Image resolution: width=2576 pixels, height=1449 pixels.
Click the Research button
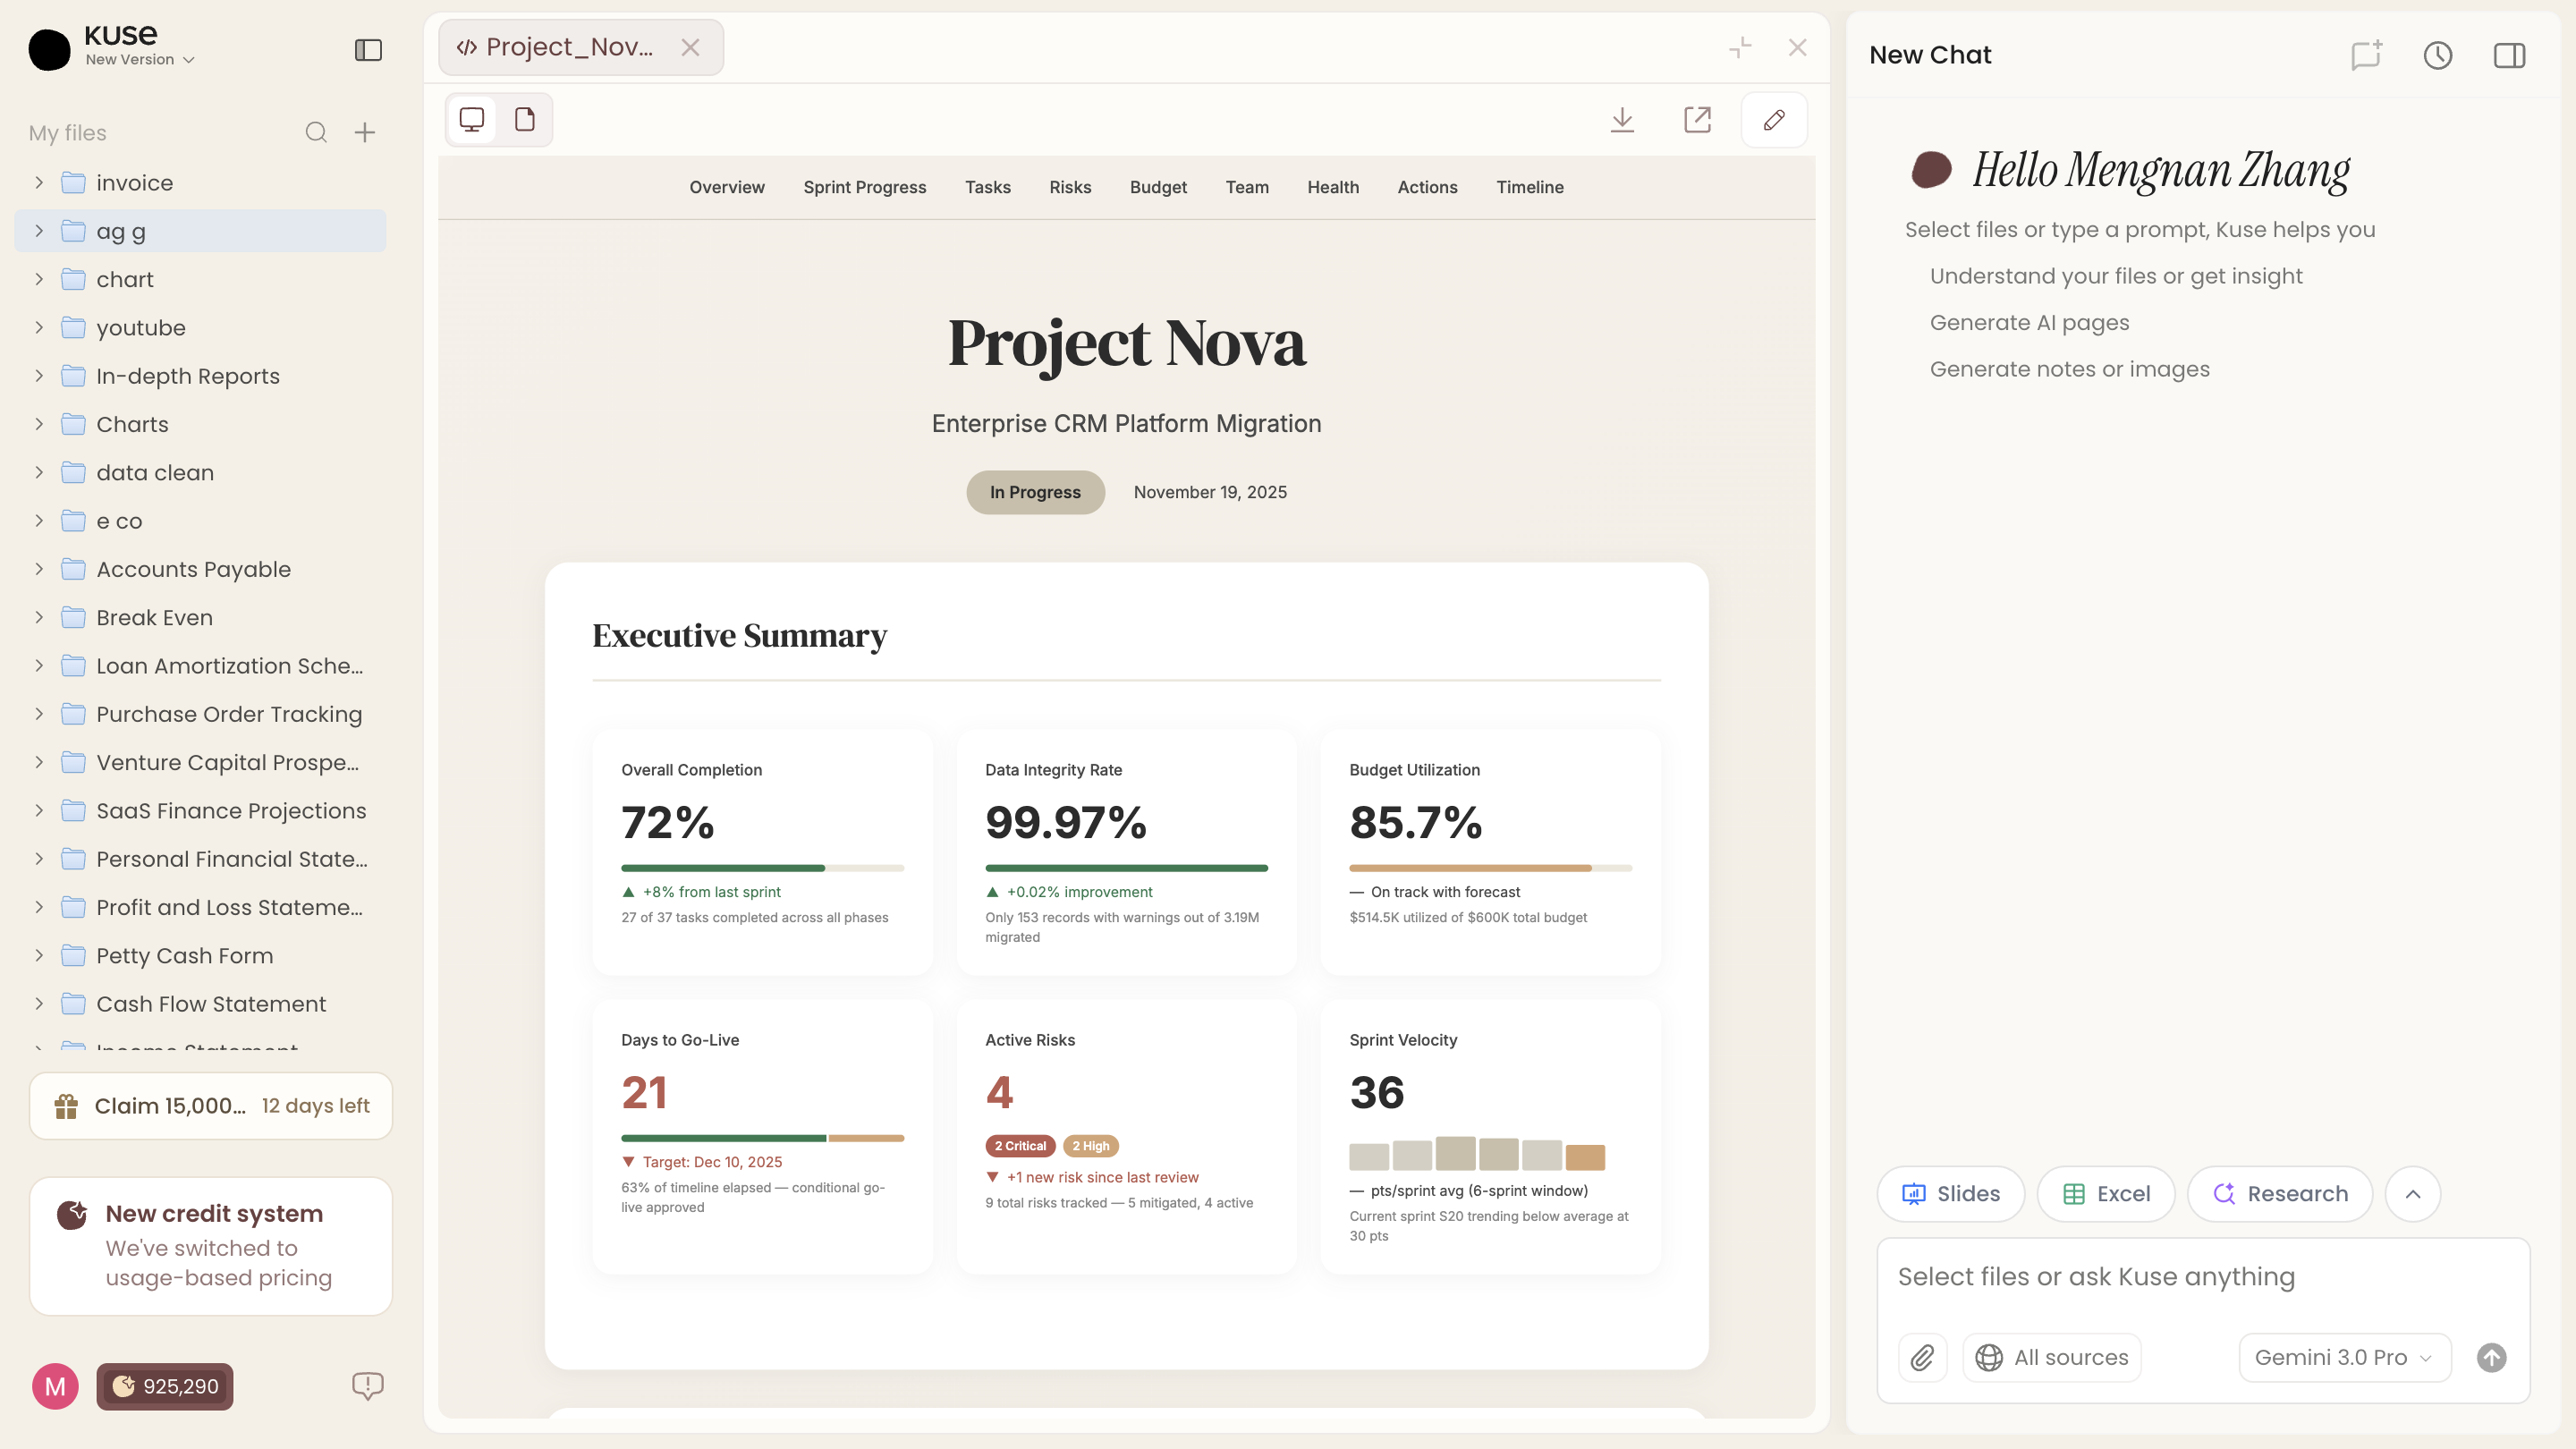tap(2279, 1193)
